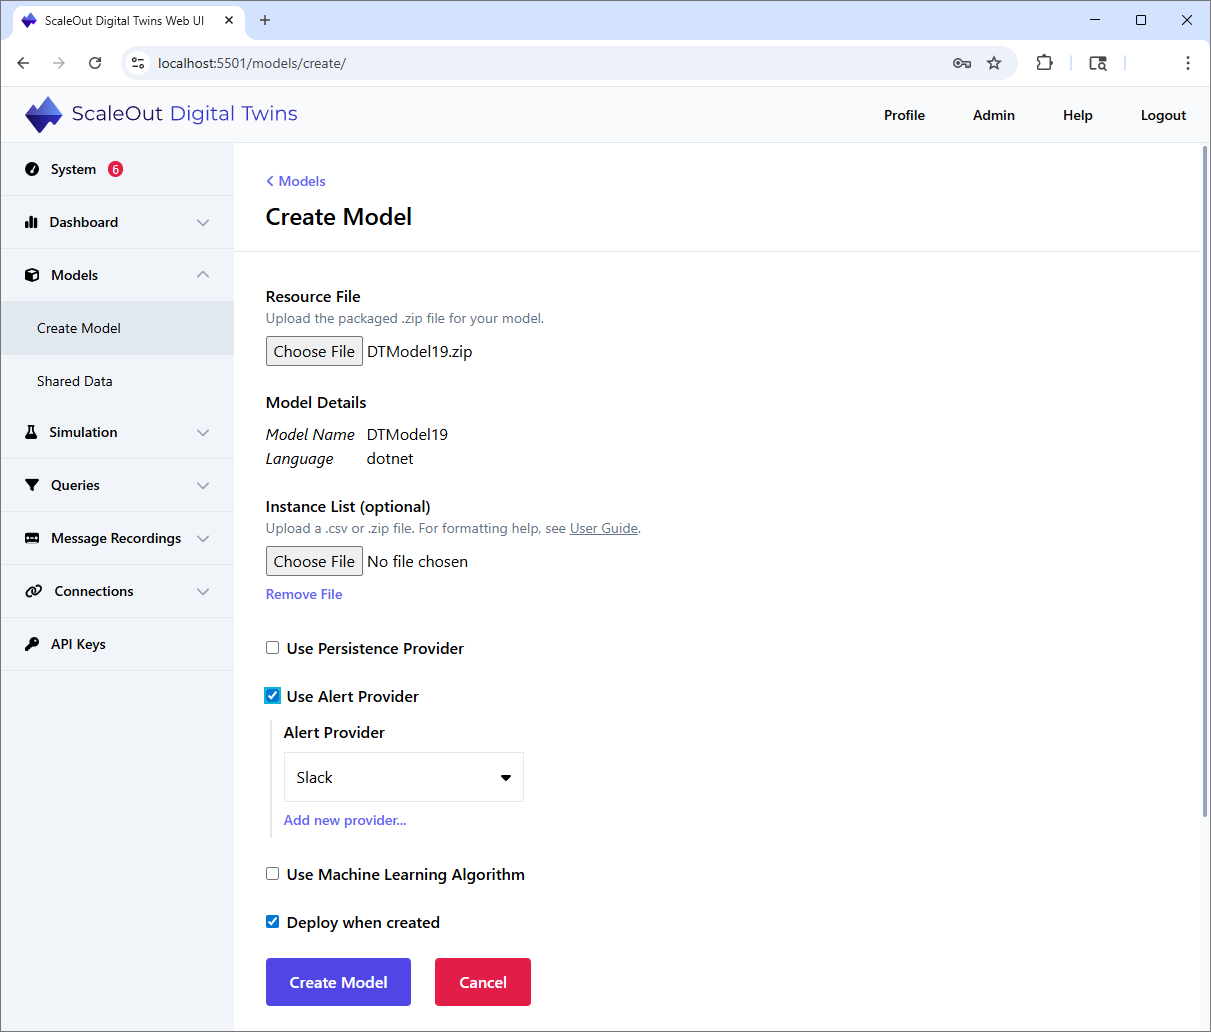This screenshot has height=1032, width=1211.
Task: Click the API Keys key icon
Action: (x=32, y=644)
